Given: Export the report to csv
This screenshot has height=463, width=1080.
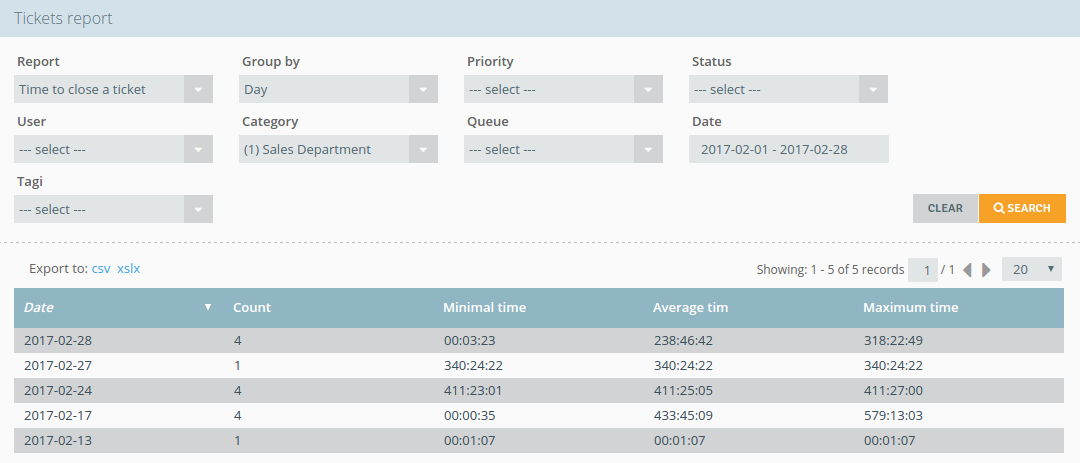Looking at the screenshot, I should tap(101, 269).
